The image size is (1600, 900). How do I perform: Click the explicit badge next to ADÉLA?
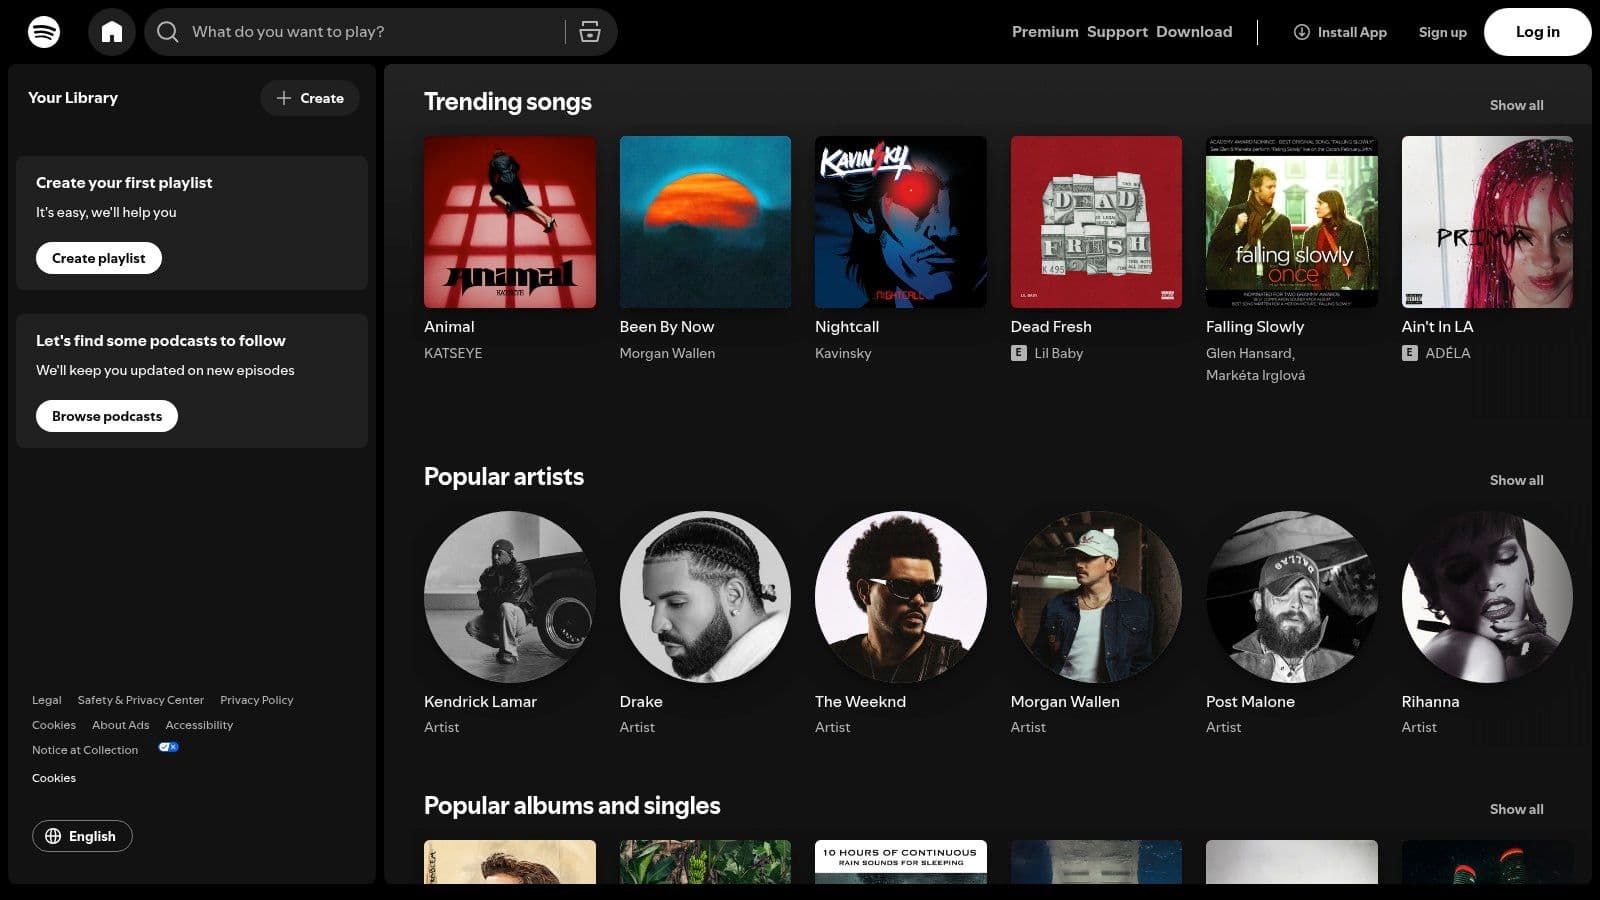(1410, 353)
